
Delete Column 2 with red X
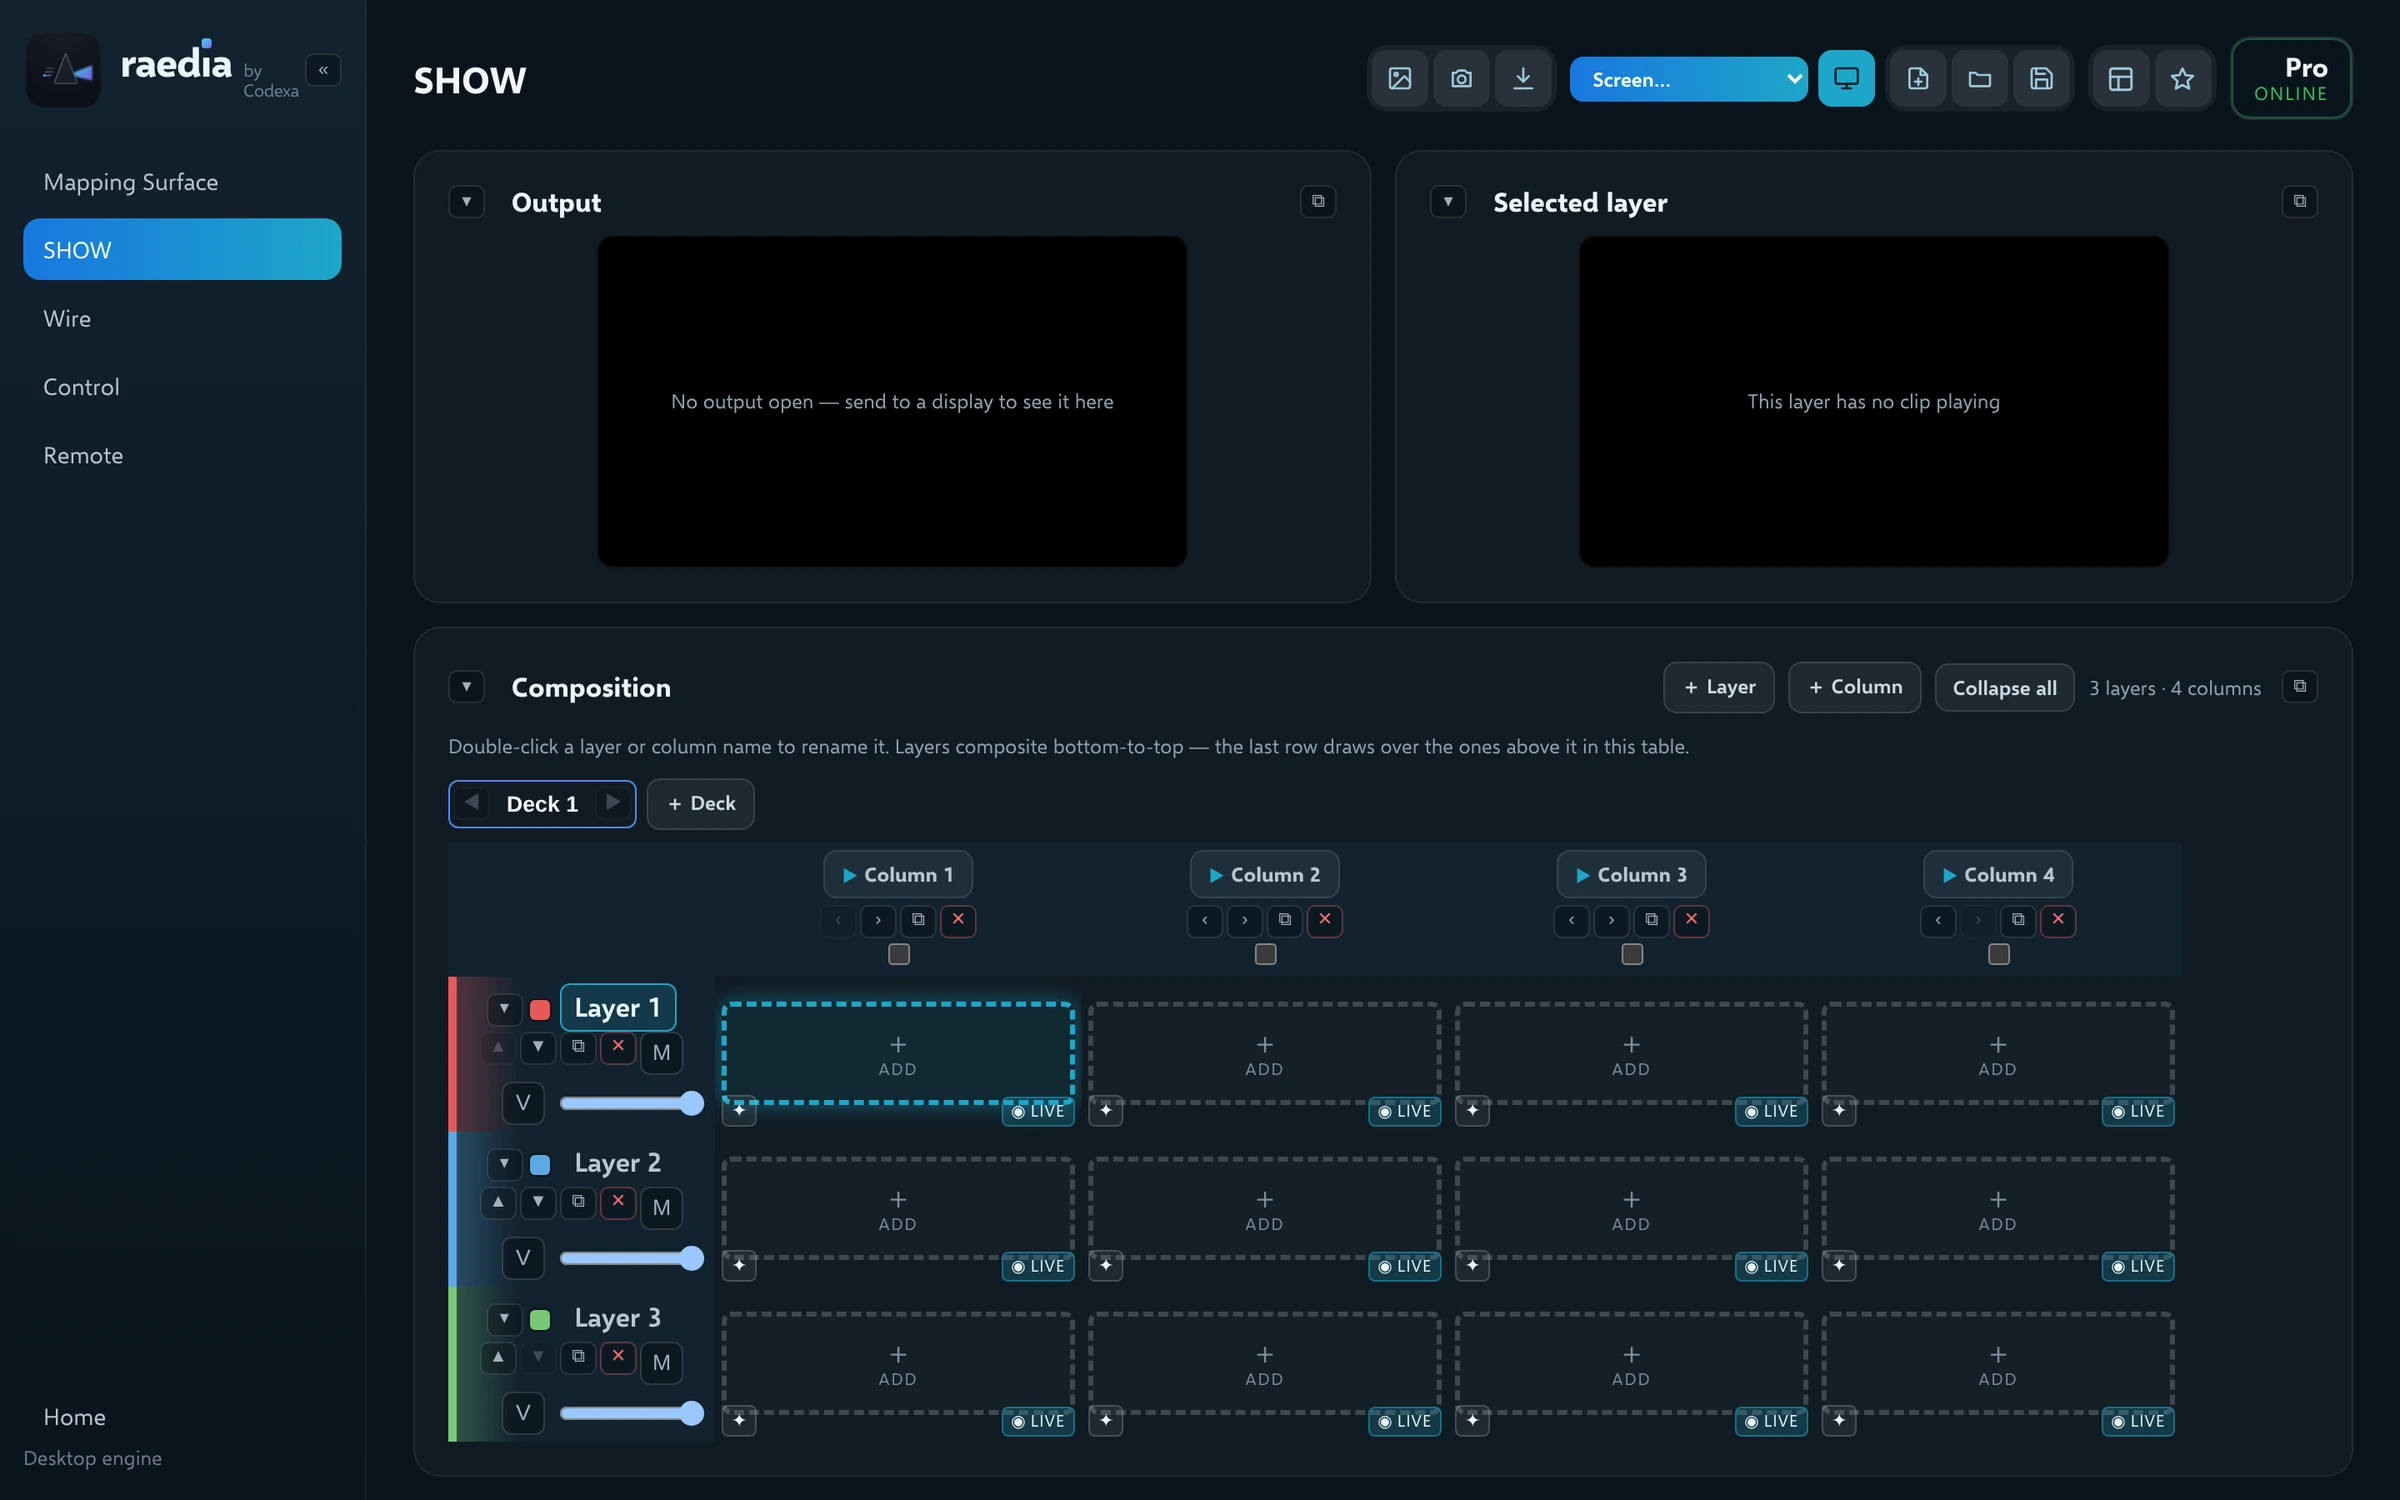click(1325, 919)
